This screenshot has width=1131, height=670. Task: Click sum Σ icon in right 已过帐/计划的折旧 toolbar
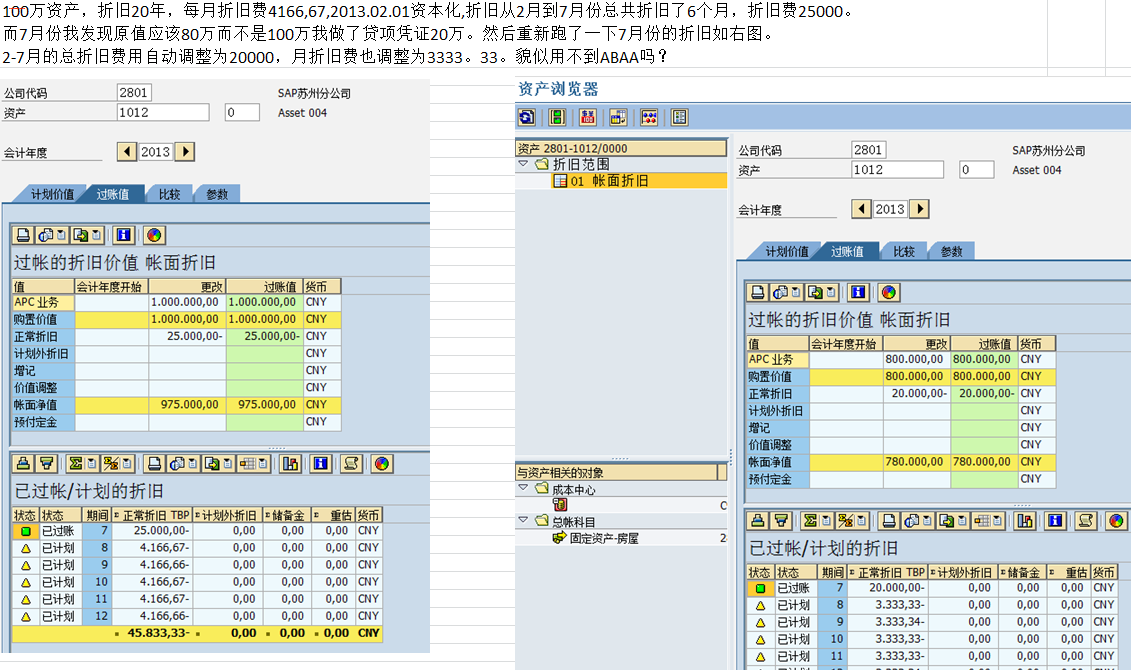click(810, 521)
